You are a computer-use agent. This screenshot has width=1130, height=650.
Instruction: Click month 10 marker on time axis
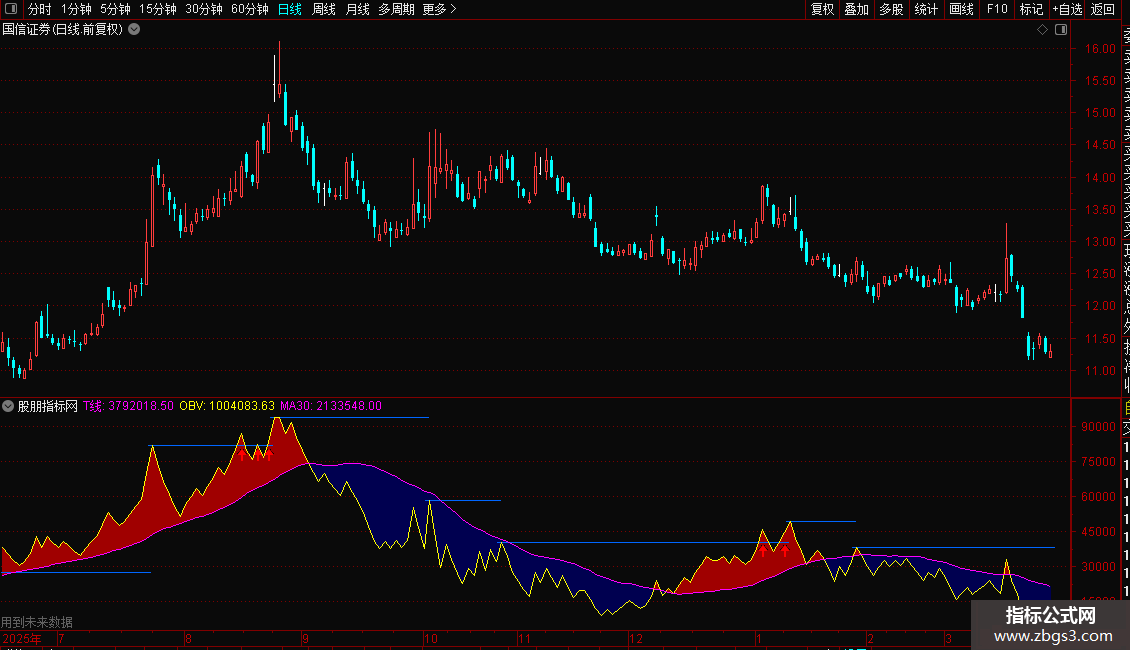[x=430, y=638]
